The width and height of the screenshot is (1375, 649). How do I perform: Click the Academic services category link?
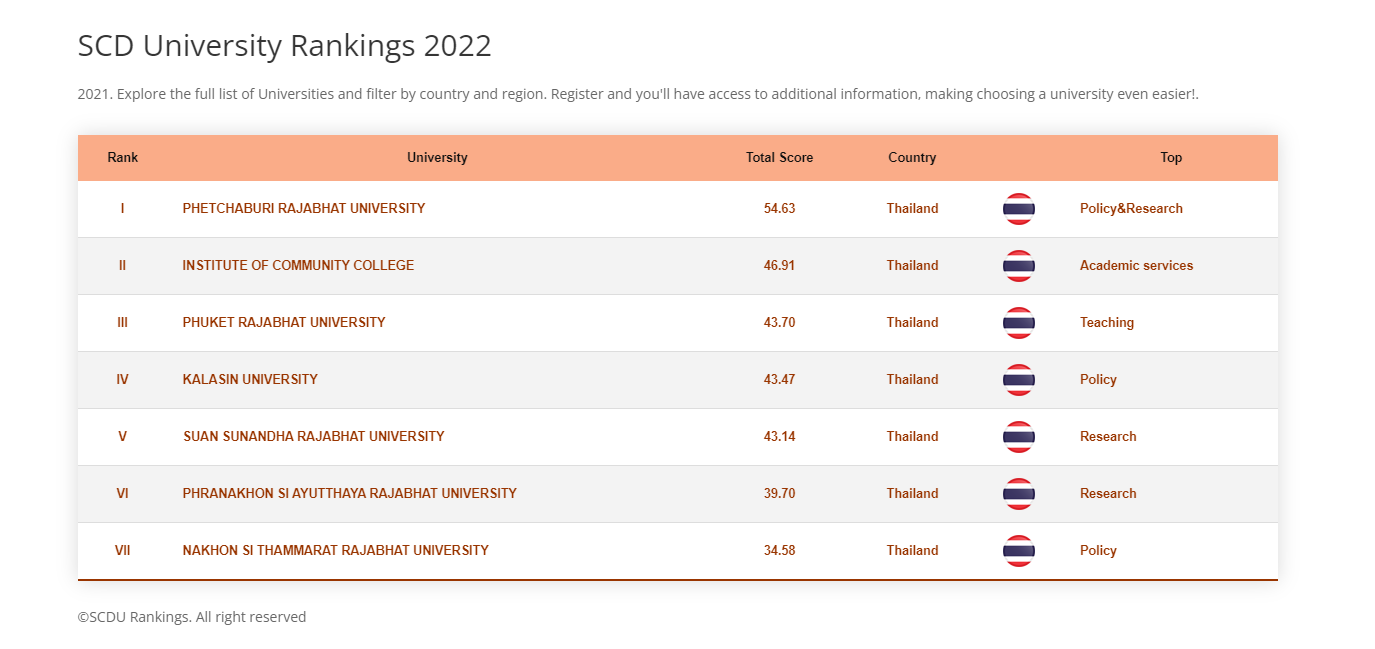click(1136, 266)
